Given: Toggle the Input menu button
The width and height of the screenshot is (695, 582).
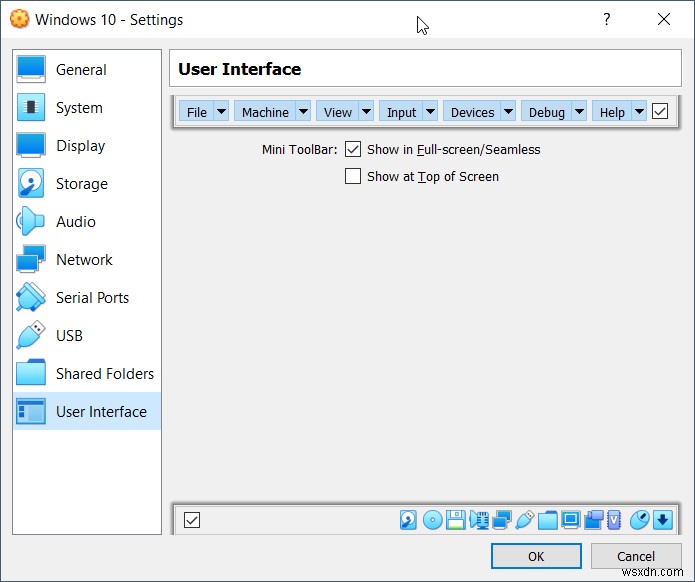Looking at the screenshot, I should 401,112.
